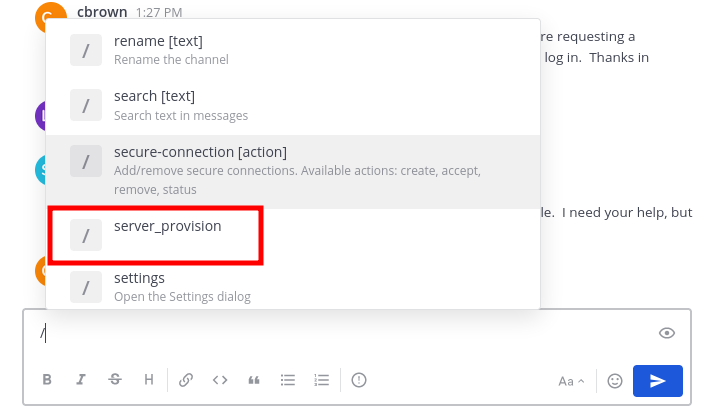Apply strikethrough formatting
Viewport: 705px width, 416px height.
115,380
